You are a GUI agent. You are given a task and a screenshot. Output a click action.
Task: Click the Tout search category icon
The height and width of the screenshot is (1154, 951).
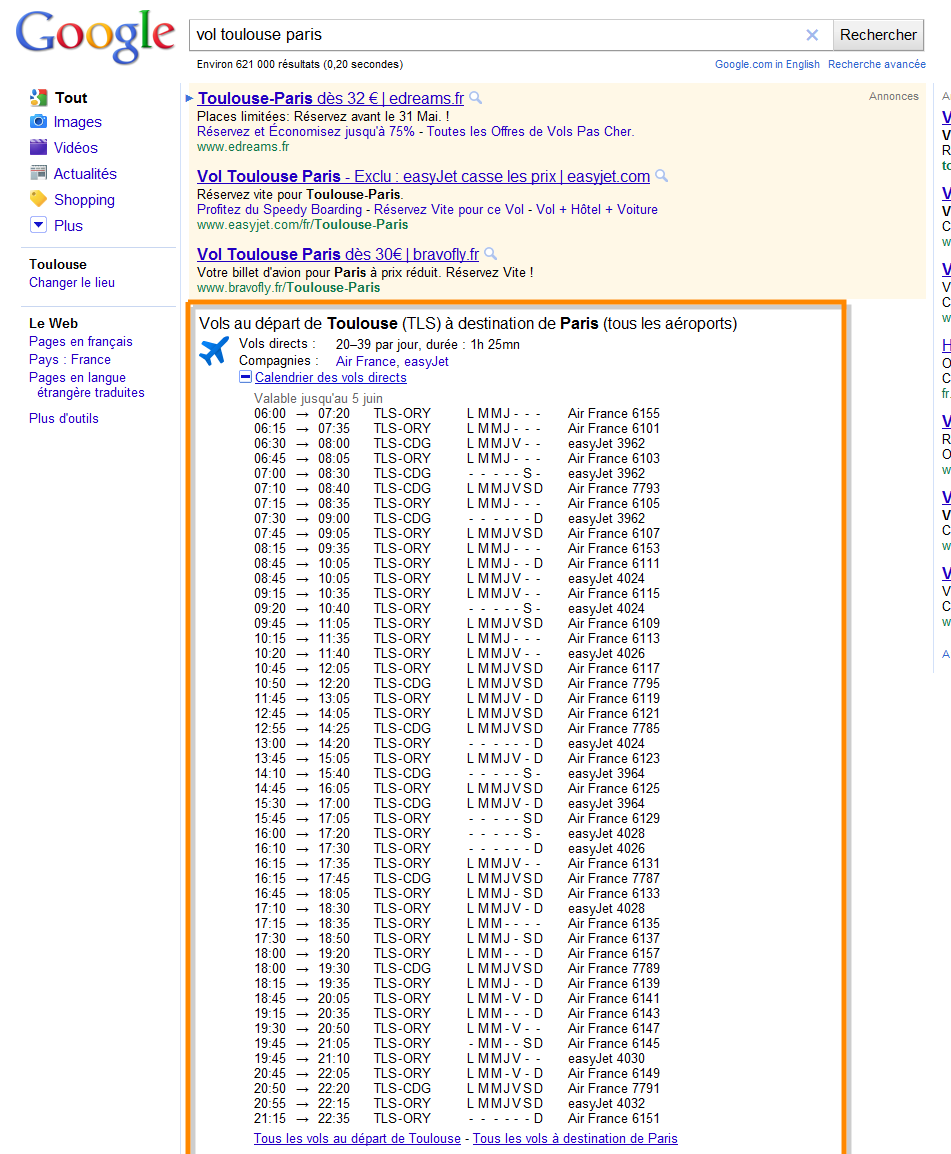click(x=38, y=97)
